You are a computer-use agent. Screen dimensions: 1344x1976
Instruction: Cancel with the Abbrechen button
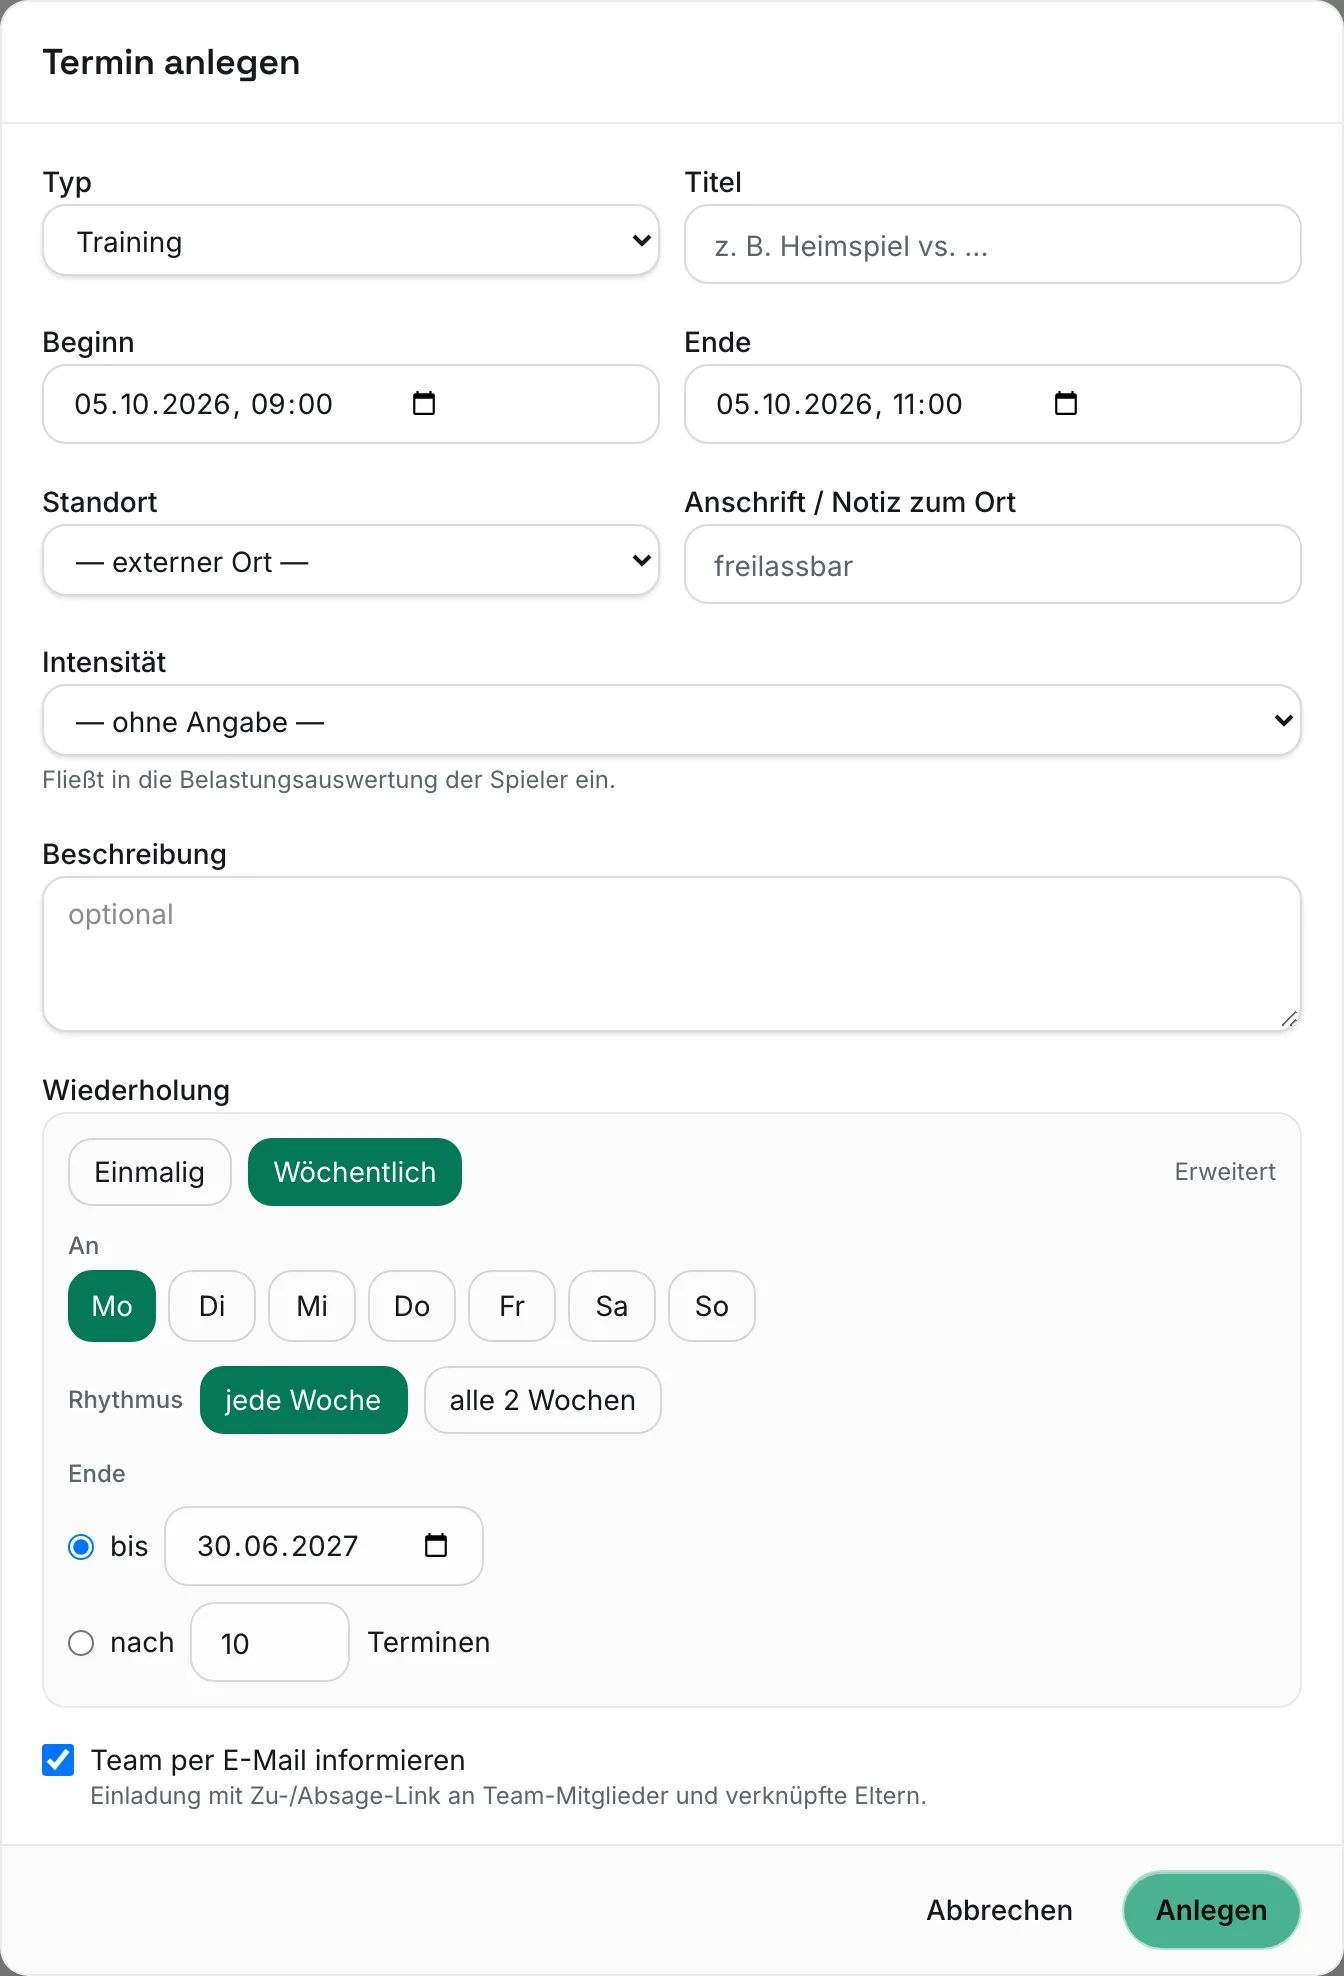[1000, 1910]
